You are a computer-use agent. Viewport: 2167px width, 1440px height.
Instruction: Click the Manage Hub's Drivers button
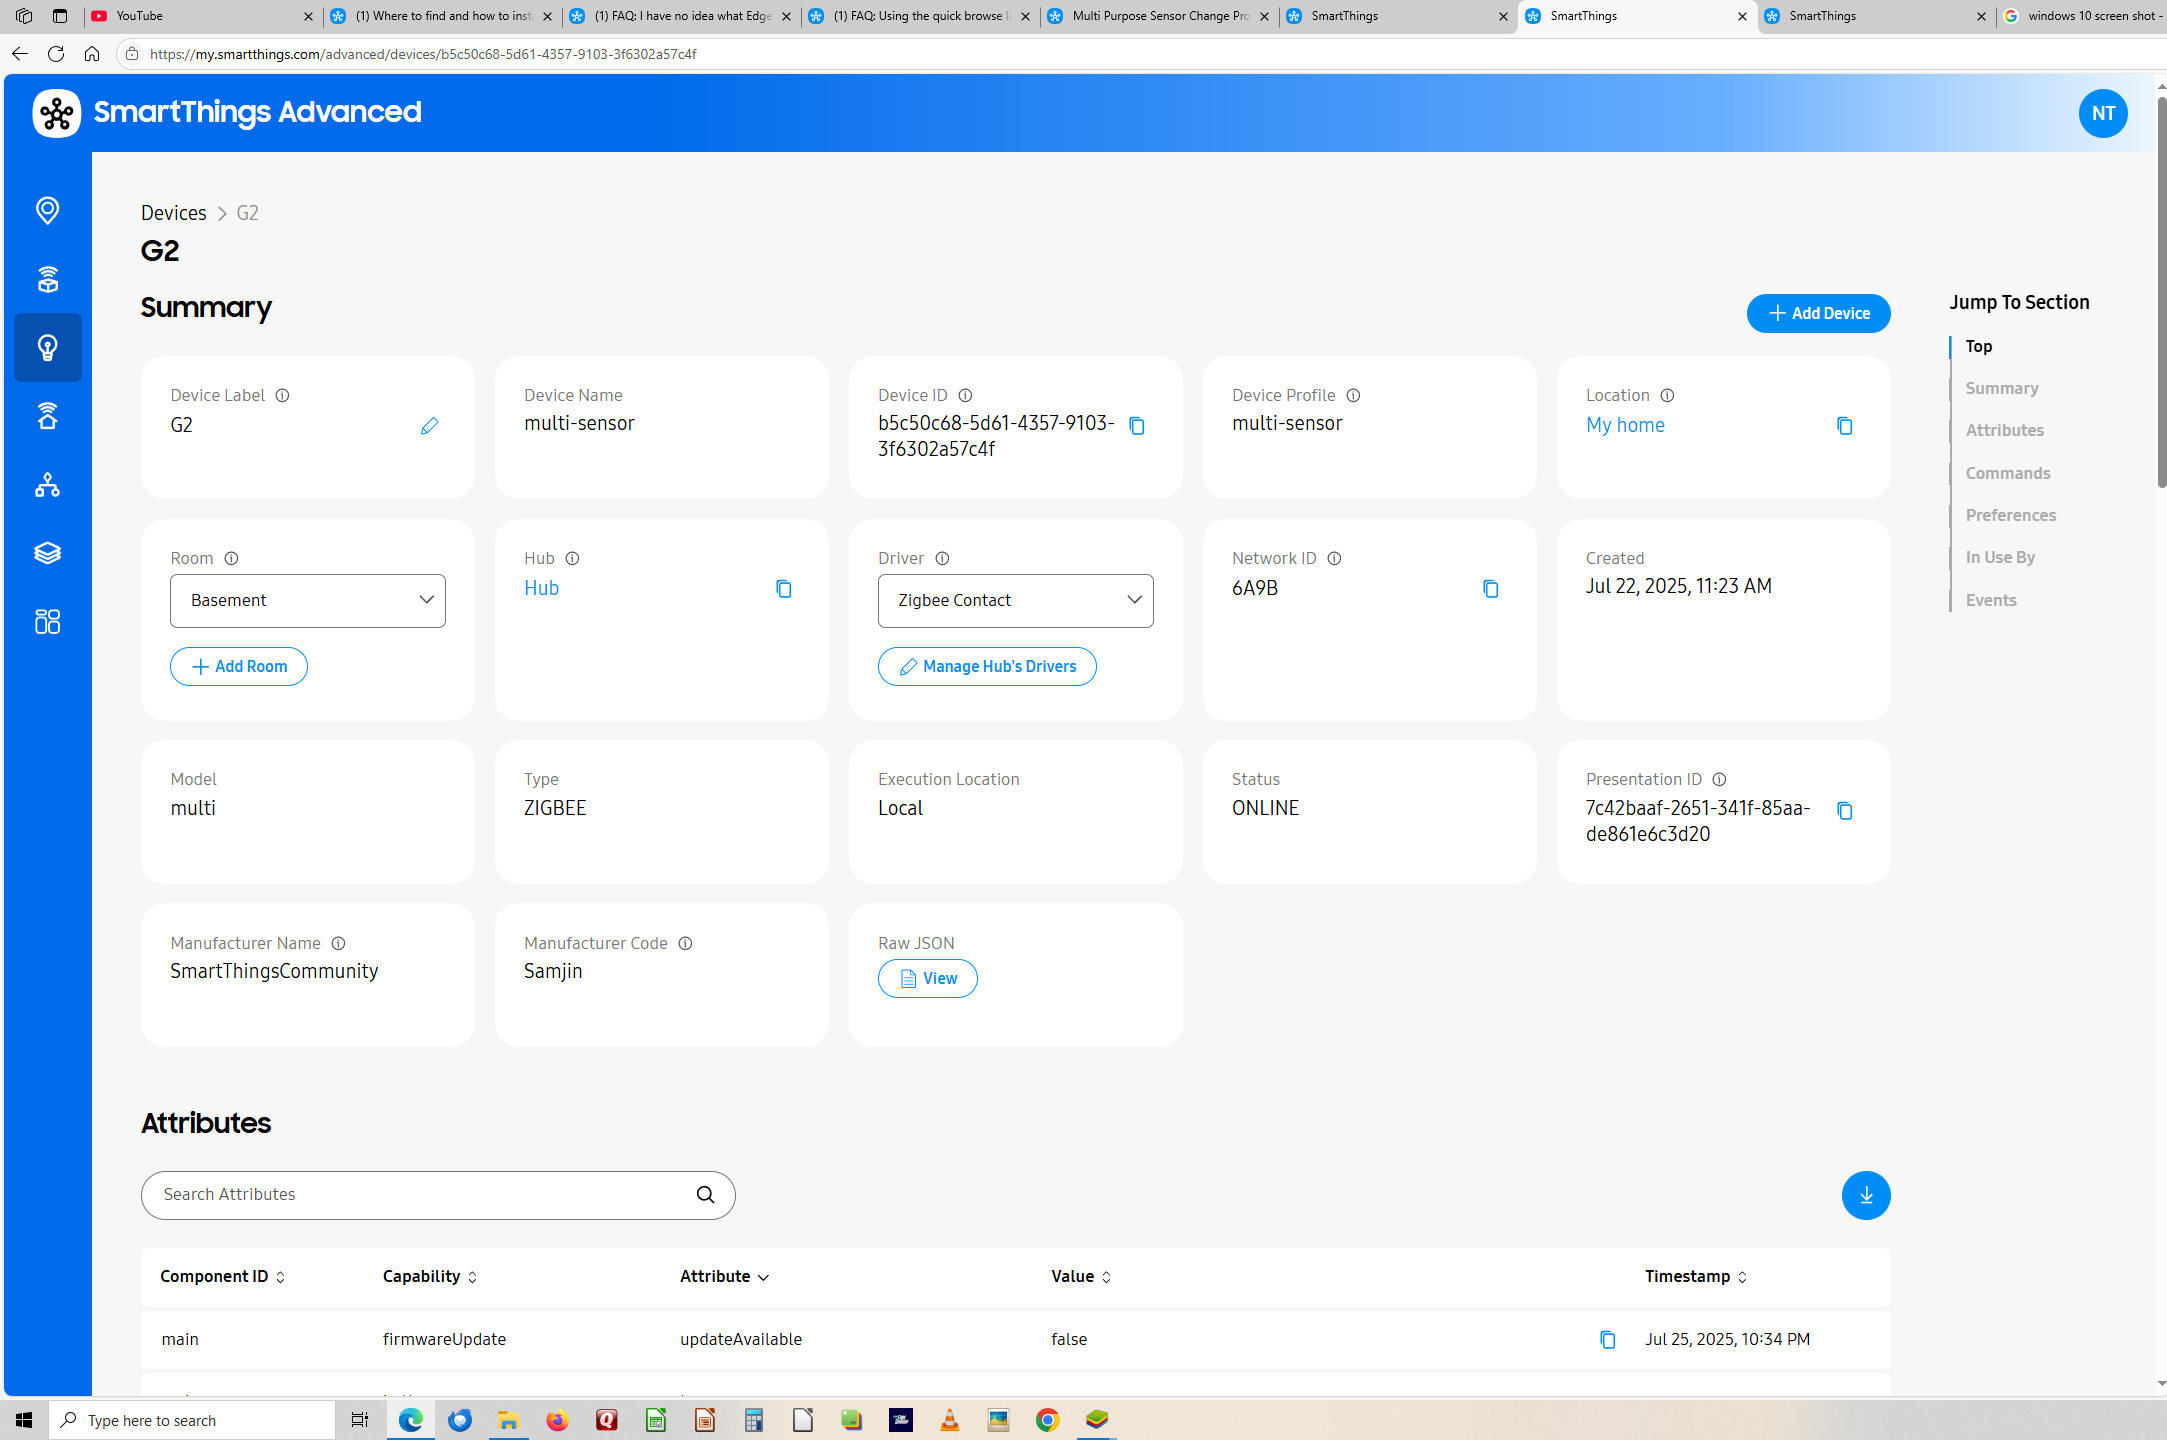tap(987, 666)
